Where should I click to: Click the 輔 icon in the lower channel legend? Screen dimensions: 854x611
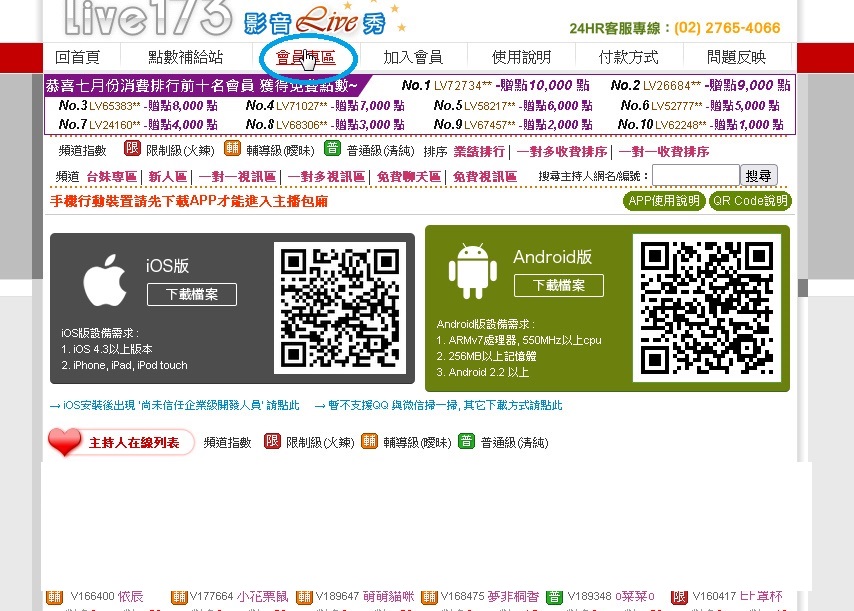coord(369,441)
